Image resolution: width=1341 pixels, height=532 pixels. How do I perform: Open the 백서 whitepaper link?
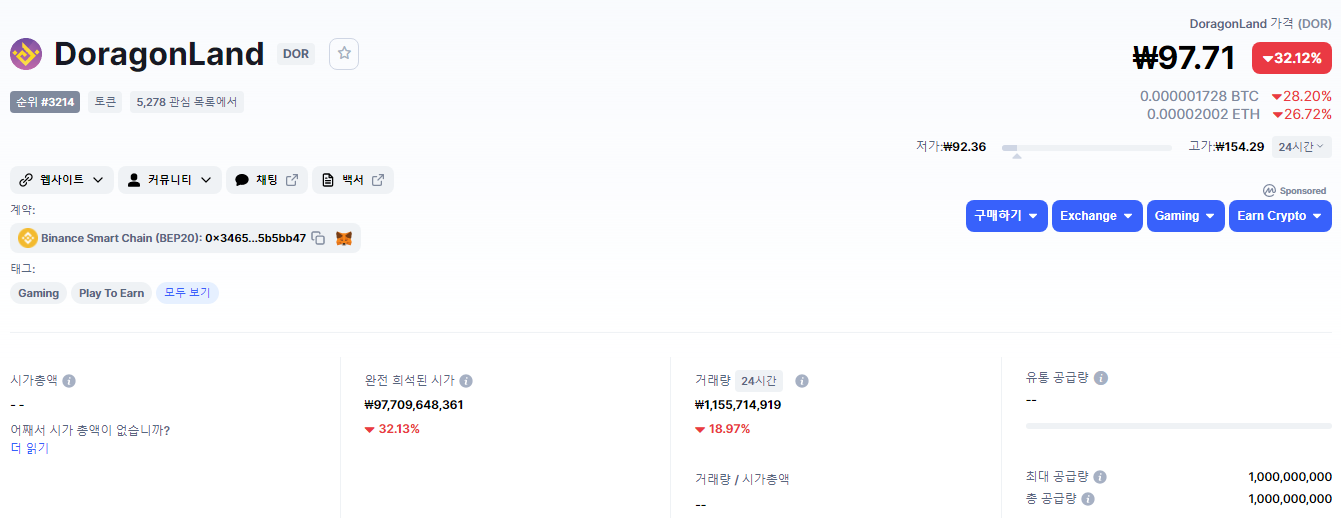(353, 180)
